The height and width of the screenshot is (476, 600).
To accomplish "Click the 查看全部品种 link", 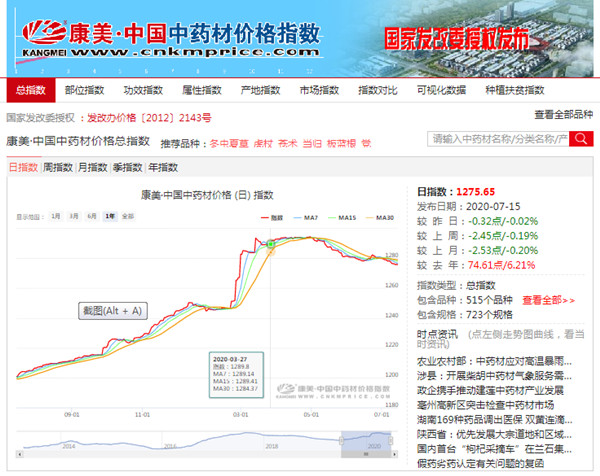I will 564,114.
